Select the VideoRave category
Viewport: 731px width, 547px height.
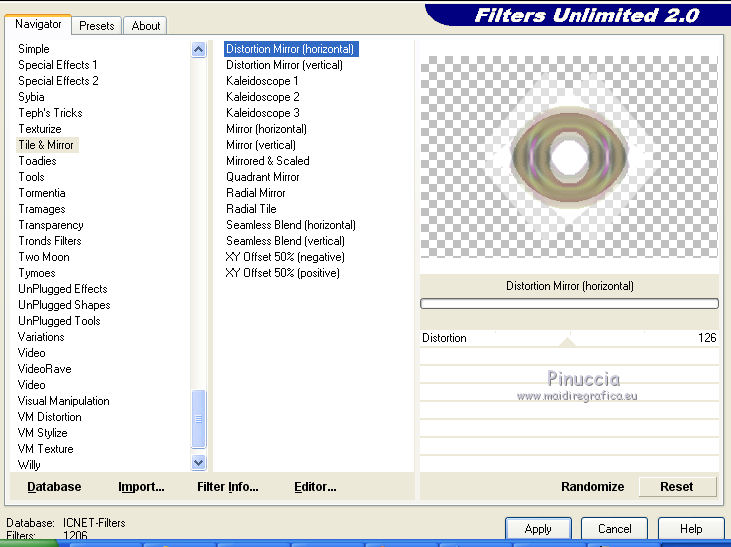click(44, 369)
